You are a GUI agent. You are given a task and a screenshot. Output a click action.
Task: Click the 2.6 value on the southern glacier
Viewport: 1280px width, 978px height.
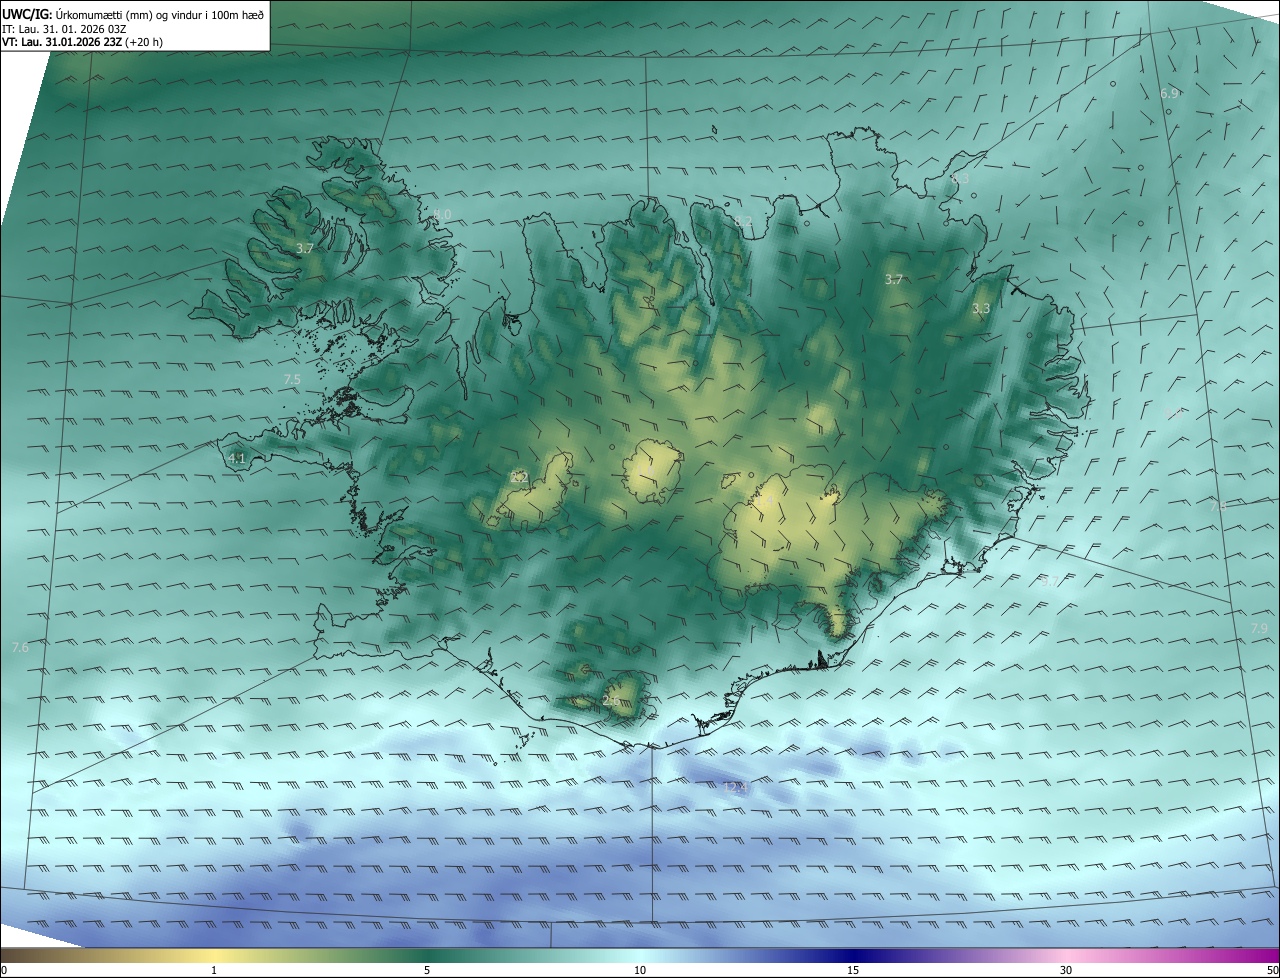(x=611, y=700)
